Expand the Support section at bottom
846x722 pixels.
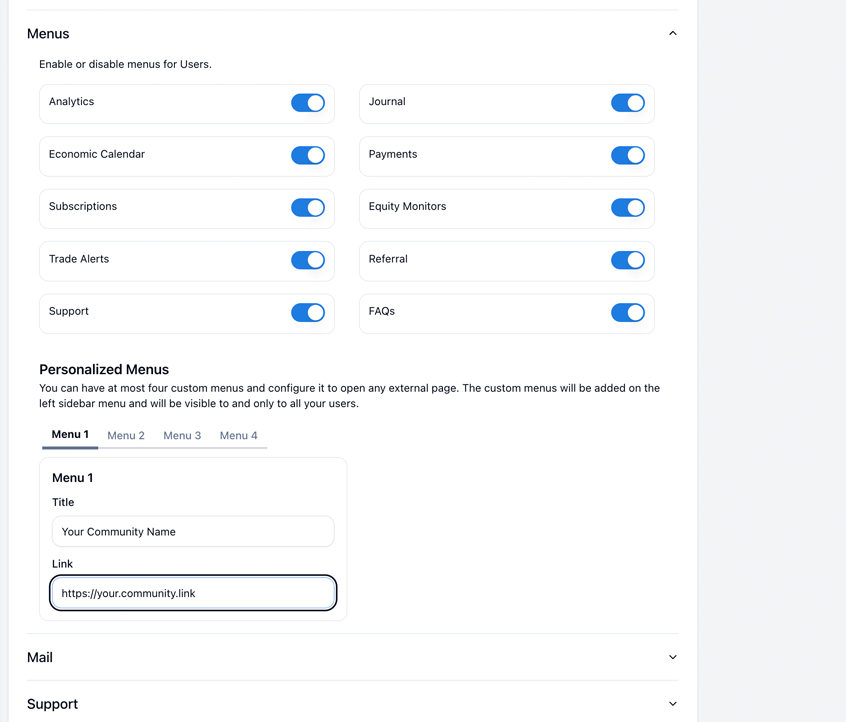click(x=672, y=704)
